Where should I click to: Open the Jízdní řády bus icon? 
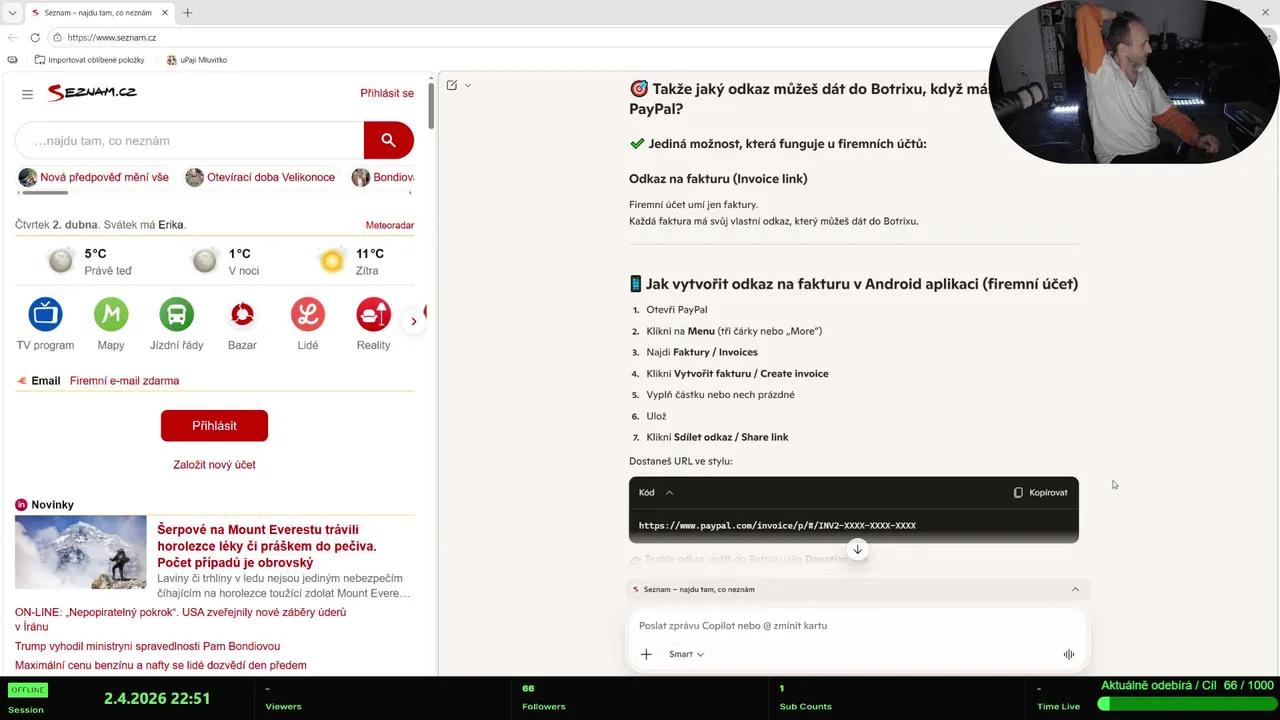click(x=177, y=314)
